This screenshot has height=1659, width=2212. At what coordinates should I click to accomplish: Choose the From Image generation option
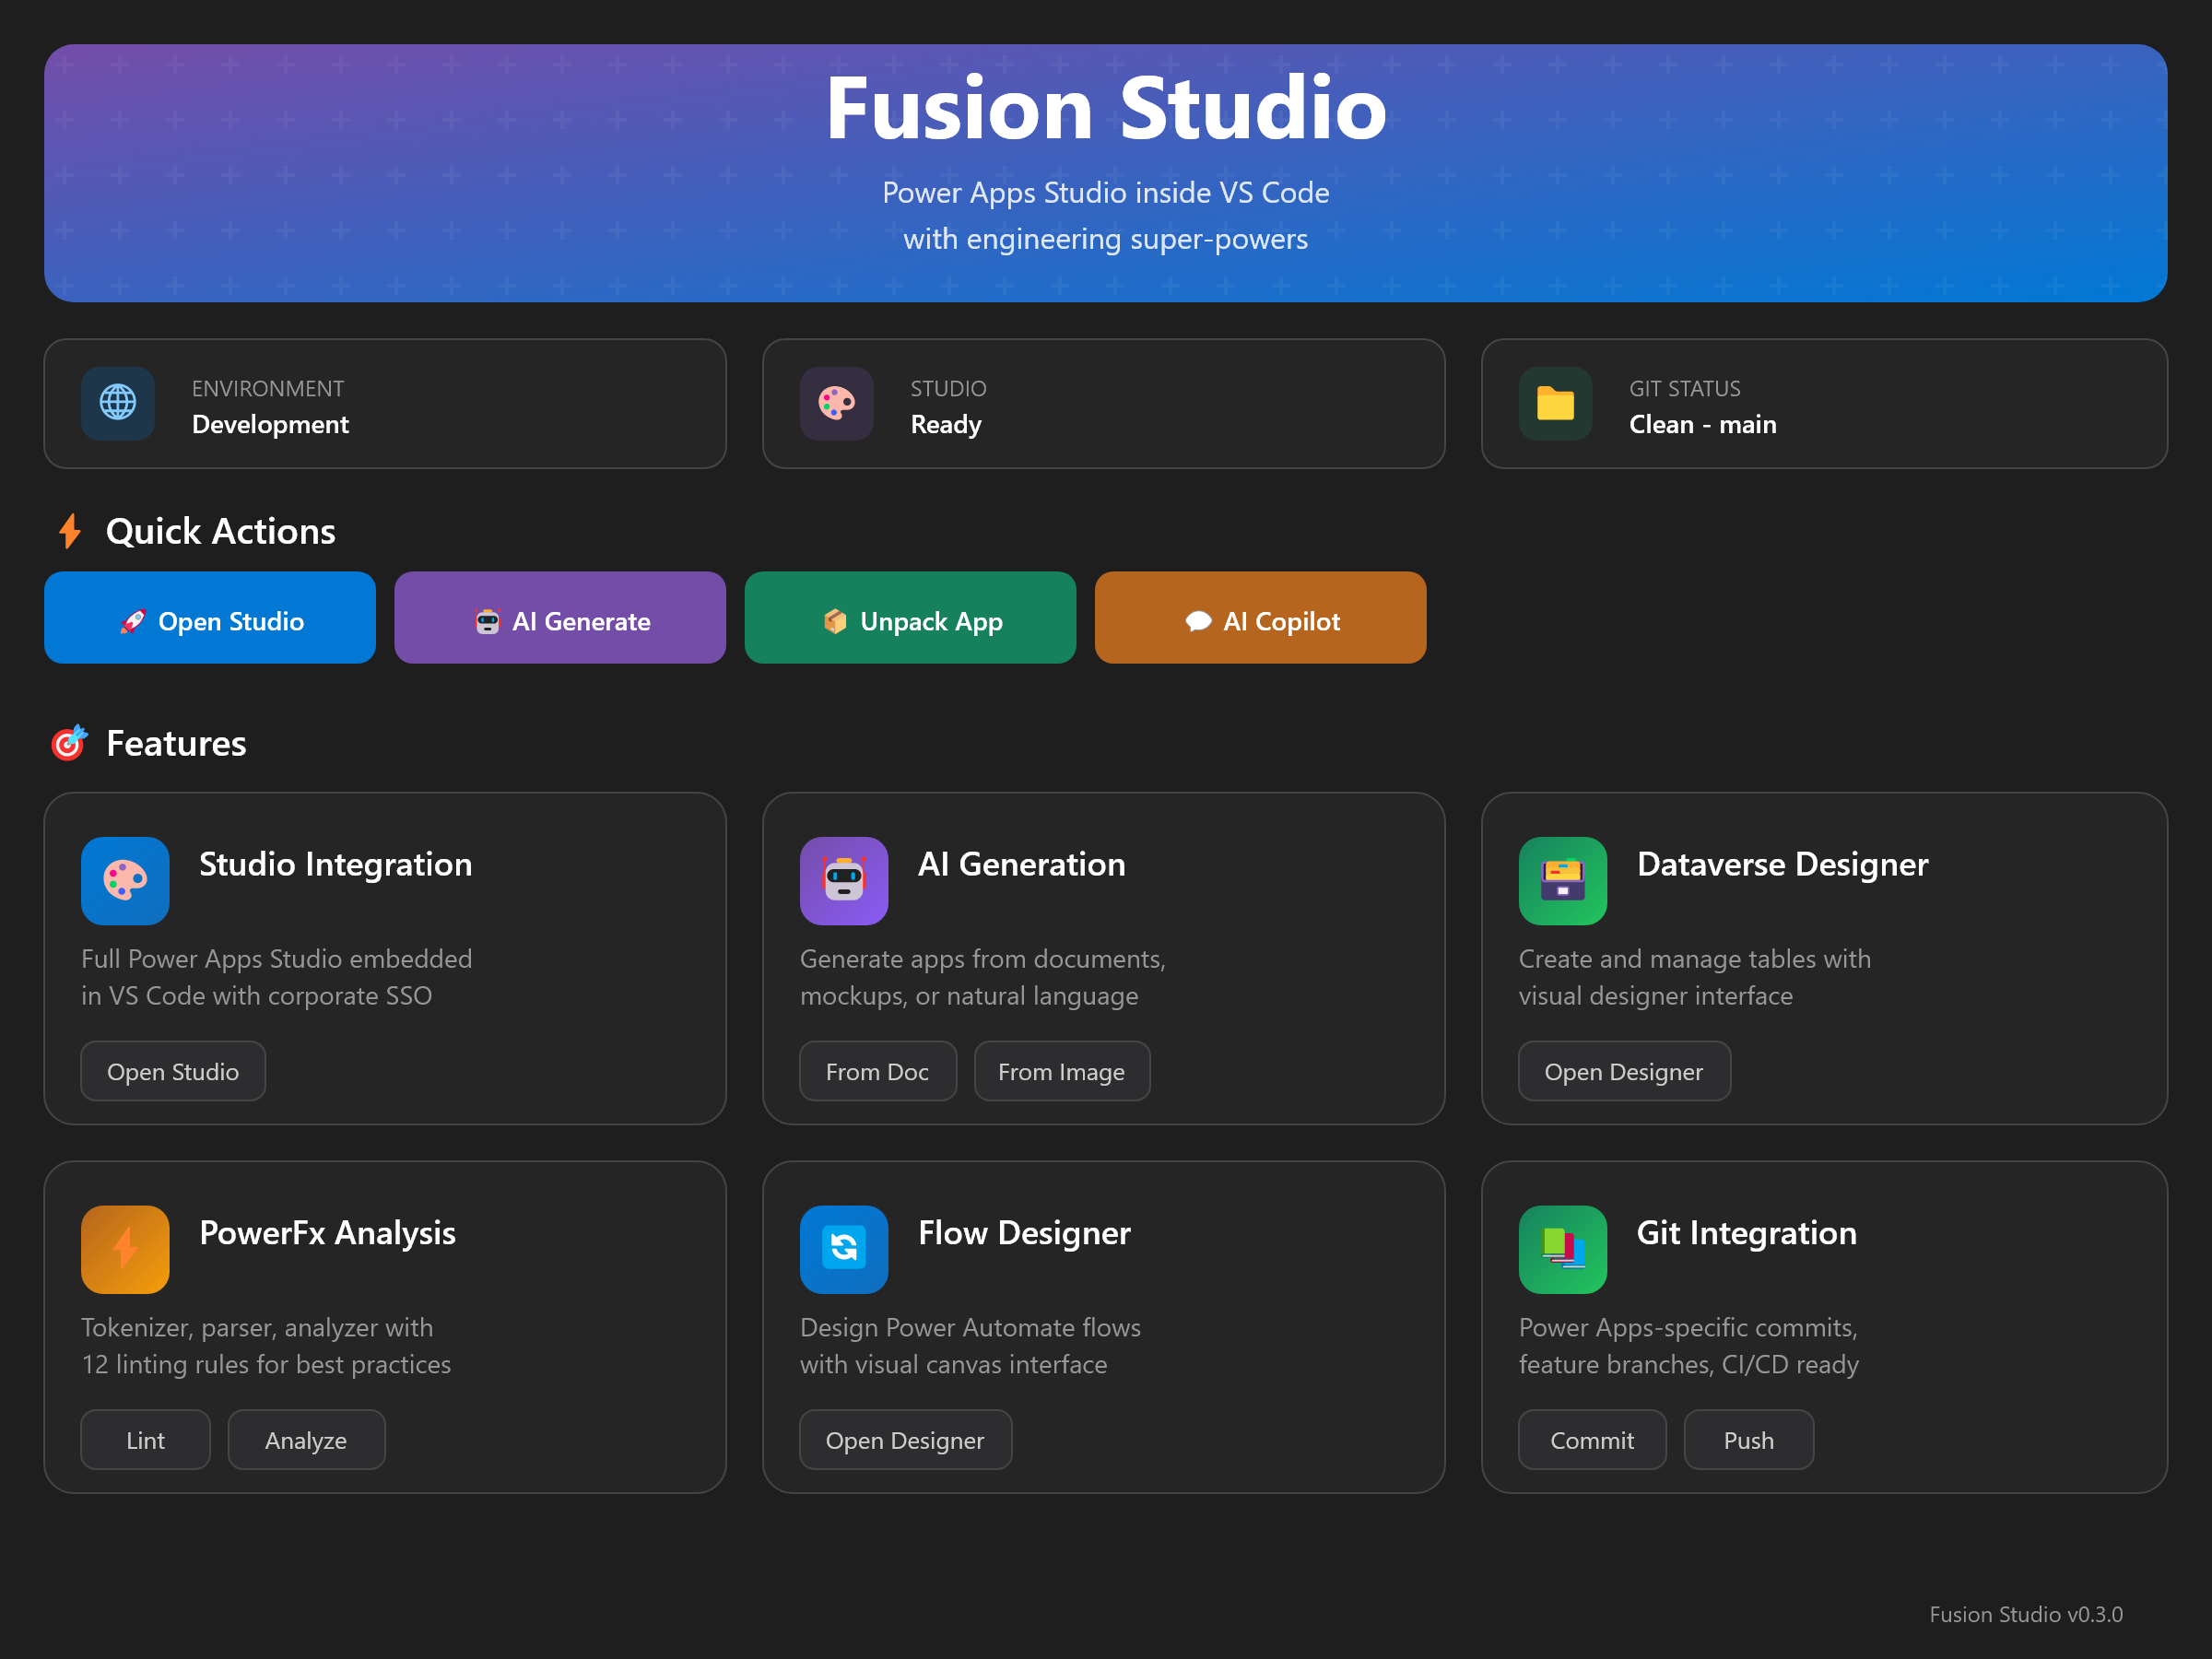pyautogui.click(x=1061, y=1071)
